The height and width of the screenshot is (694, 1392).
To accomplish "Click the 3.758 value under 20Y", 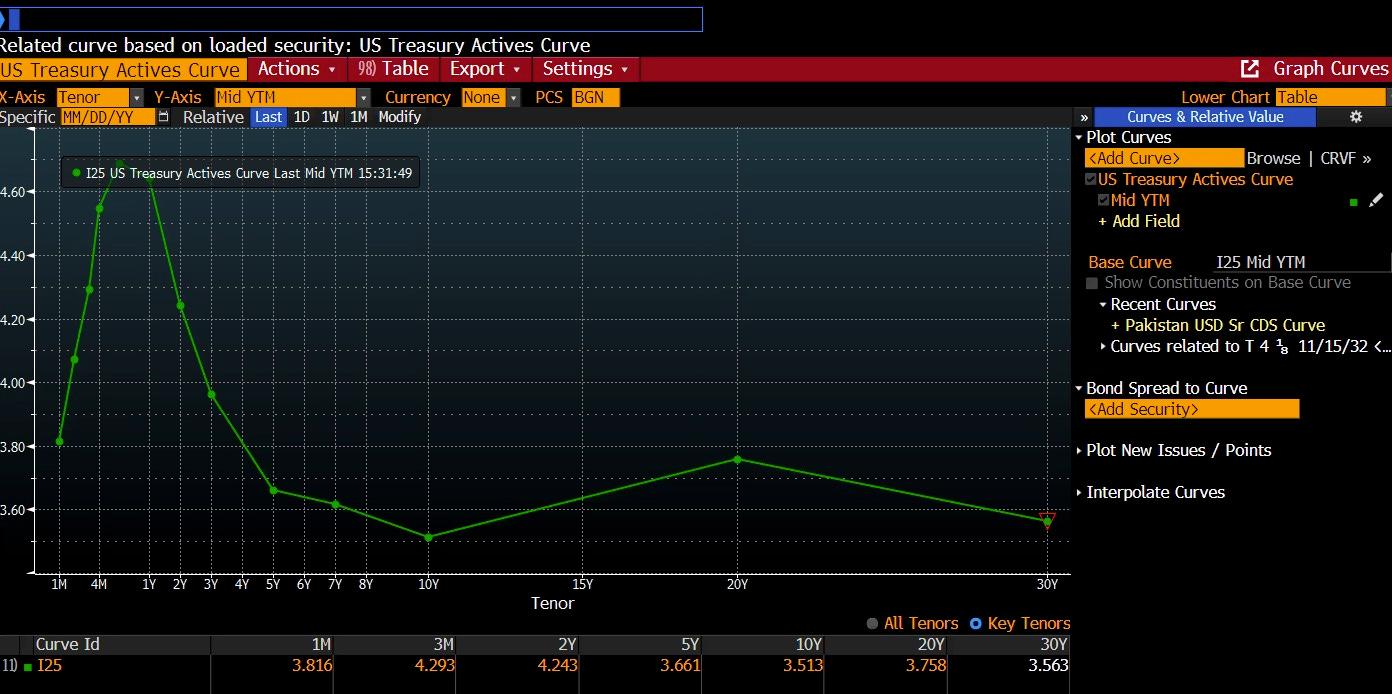I will [x=926, y=665].
